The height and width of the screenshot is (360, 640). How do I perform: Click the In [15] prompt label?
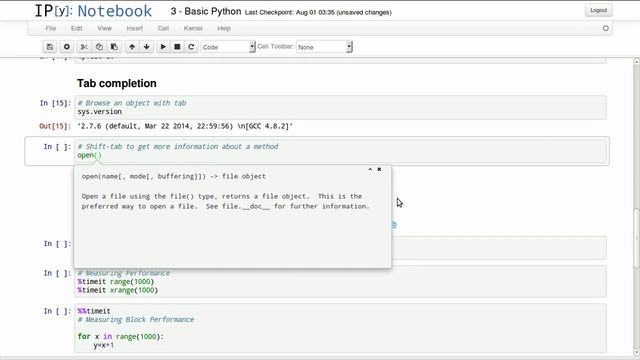pos(55,103)
